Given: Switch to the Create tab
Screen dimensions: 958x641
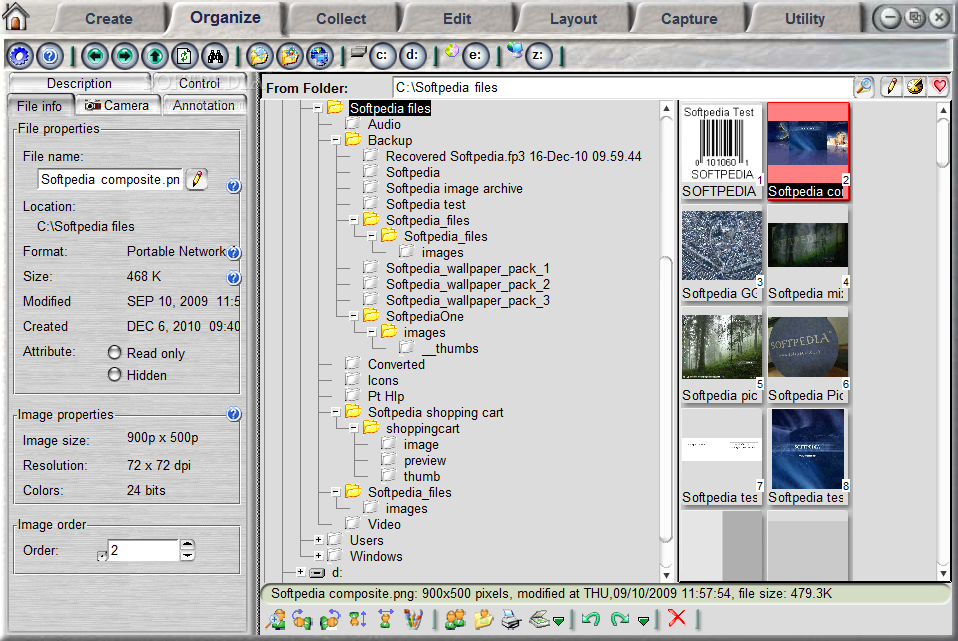Looking at the screenshot, I should click(x=109, y=18).
